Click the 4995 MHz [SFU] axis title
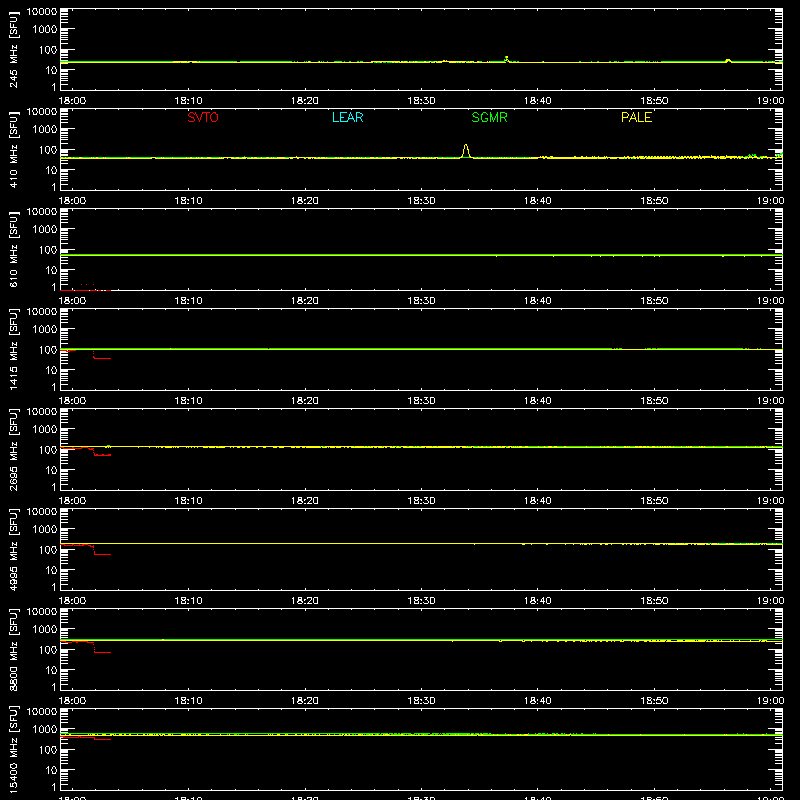 tap(14, 549)
